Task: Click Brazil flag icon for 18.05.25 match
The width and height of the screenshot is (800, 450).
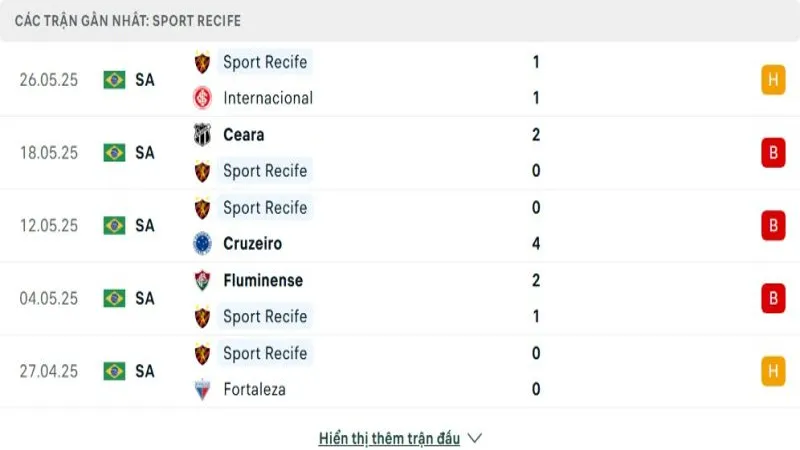Action: pos(114,152)
